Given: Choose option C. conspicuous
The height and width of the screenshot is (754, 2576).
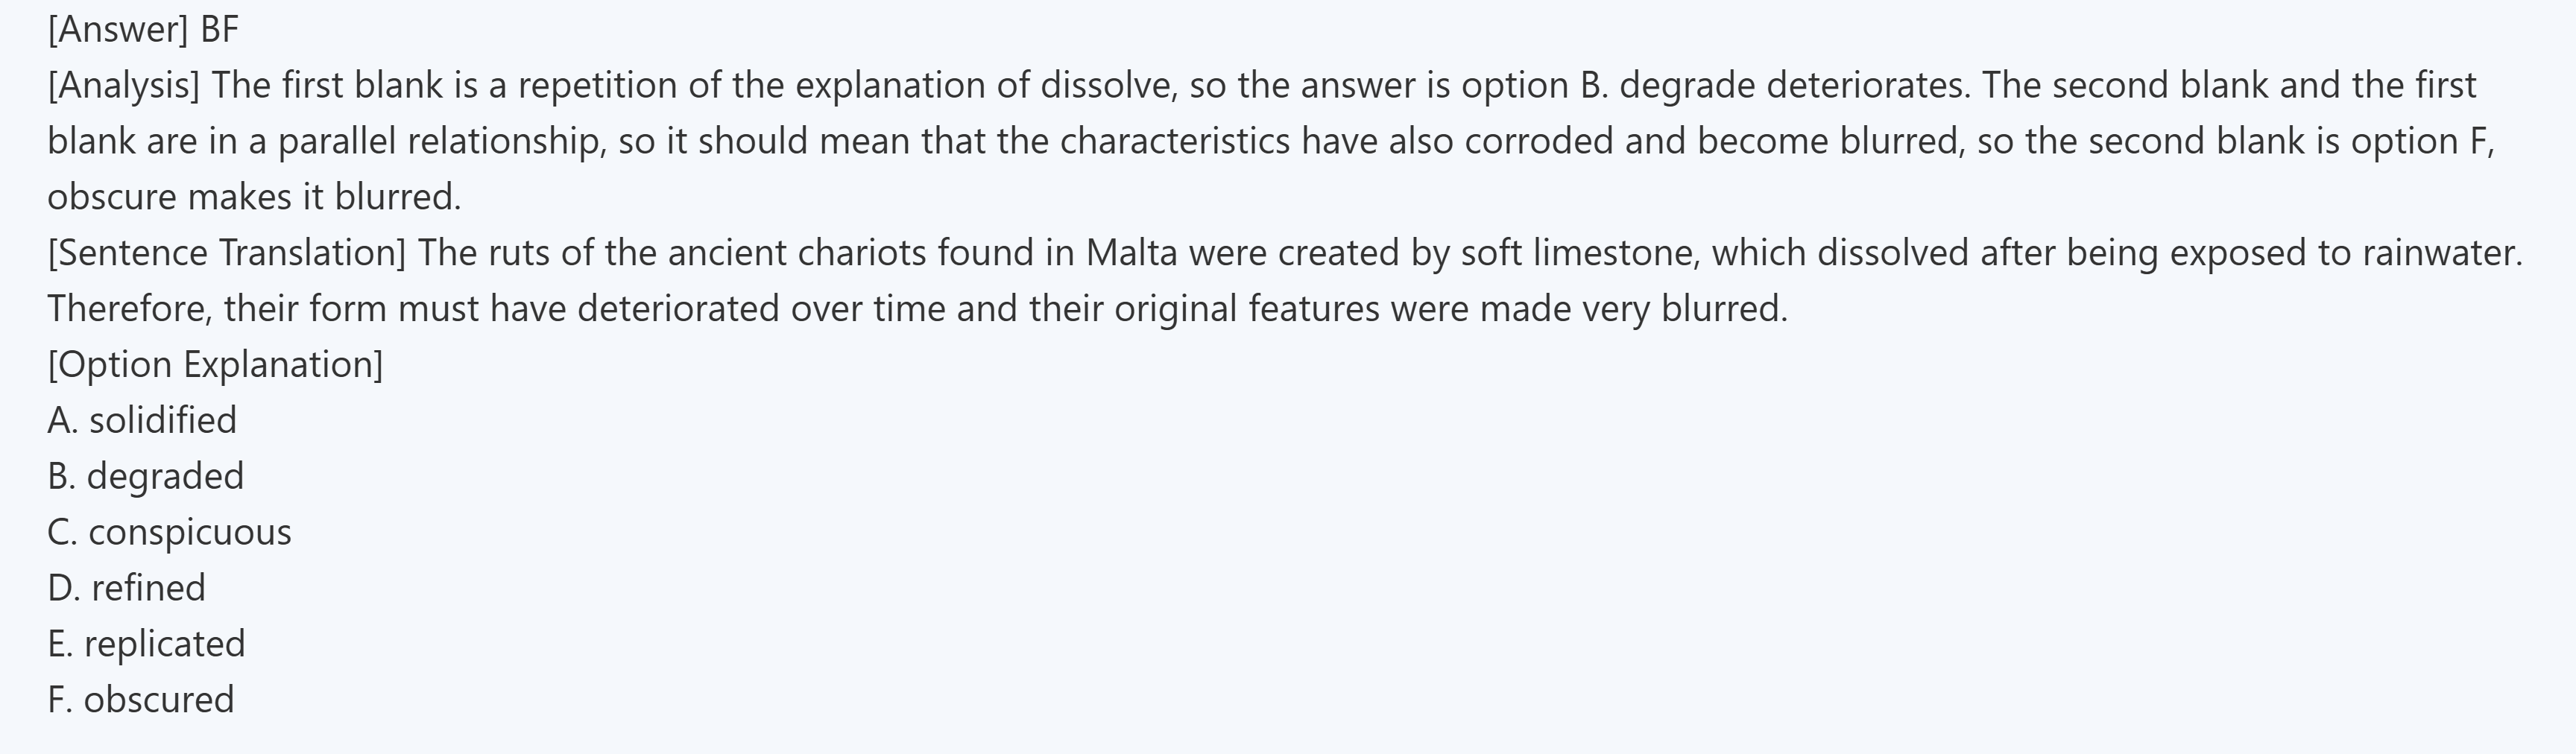Looking at the screenshot, I should [169, 533].
